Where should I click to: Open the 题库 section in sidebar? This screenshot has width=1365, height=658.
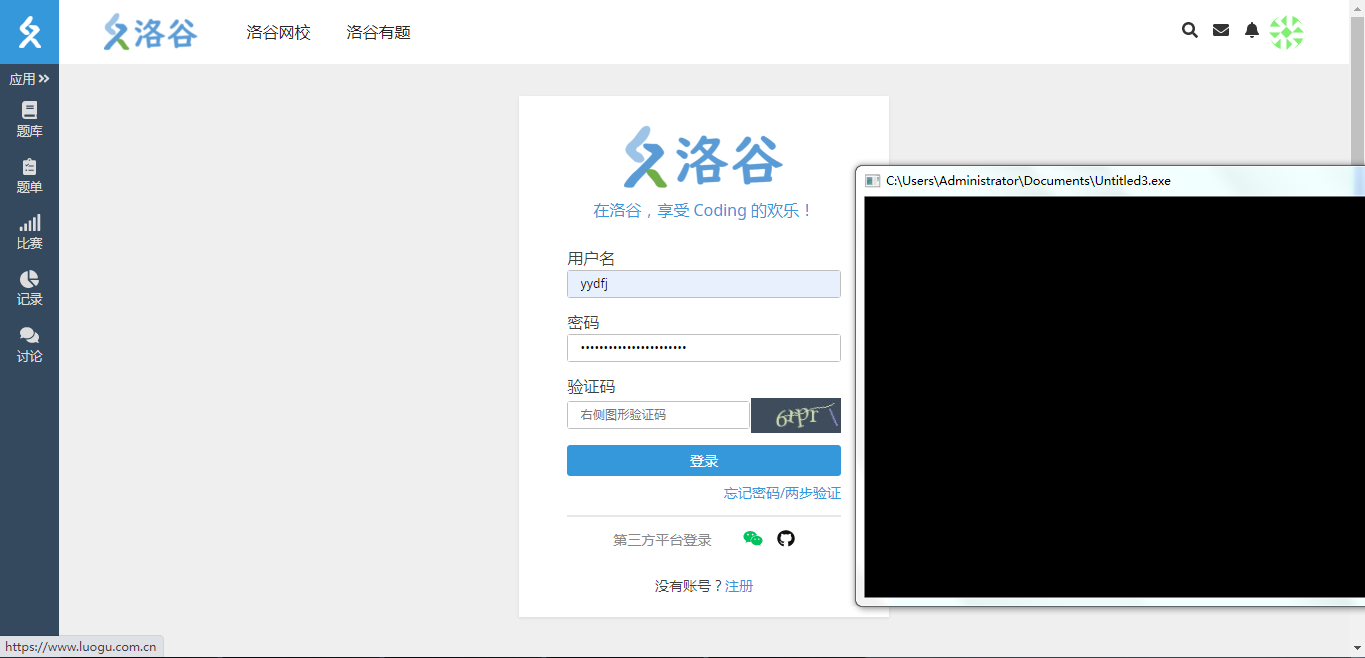pyautogui.click(x=29, y=118)
